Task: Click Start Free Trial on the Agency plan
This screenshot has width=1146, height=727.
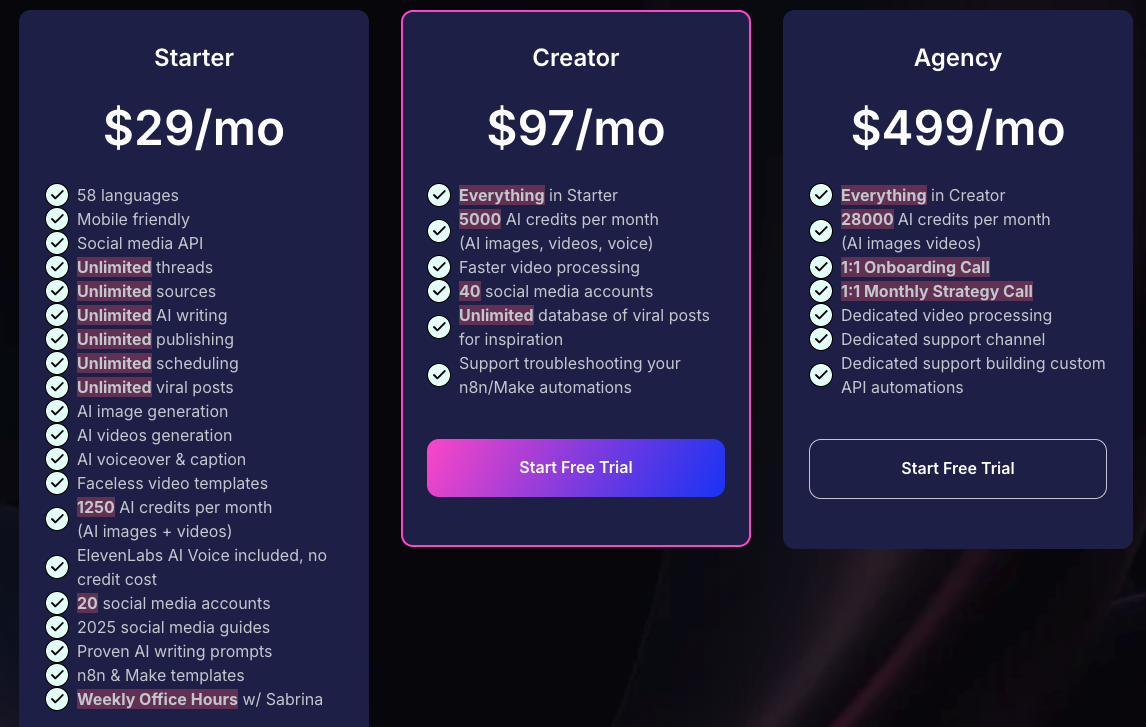Action: 957,467
